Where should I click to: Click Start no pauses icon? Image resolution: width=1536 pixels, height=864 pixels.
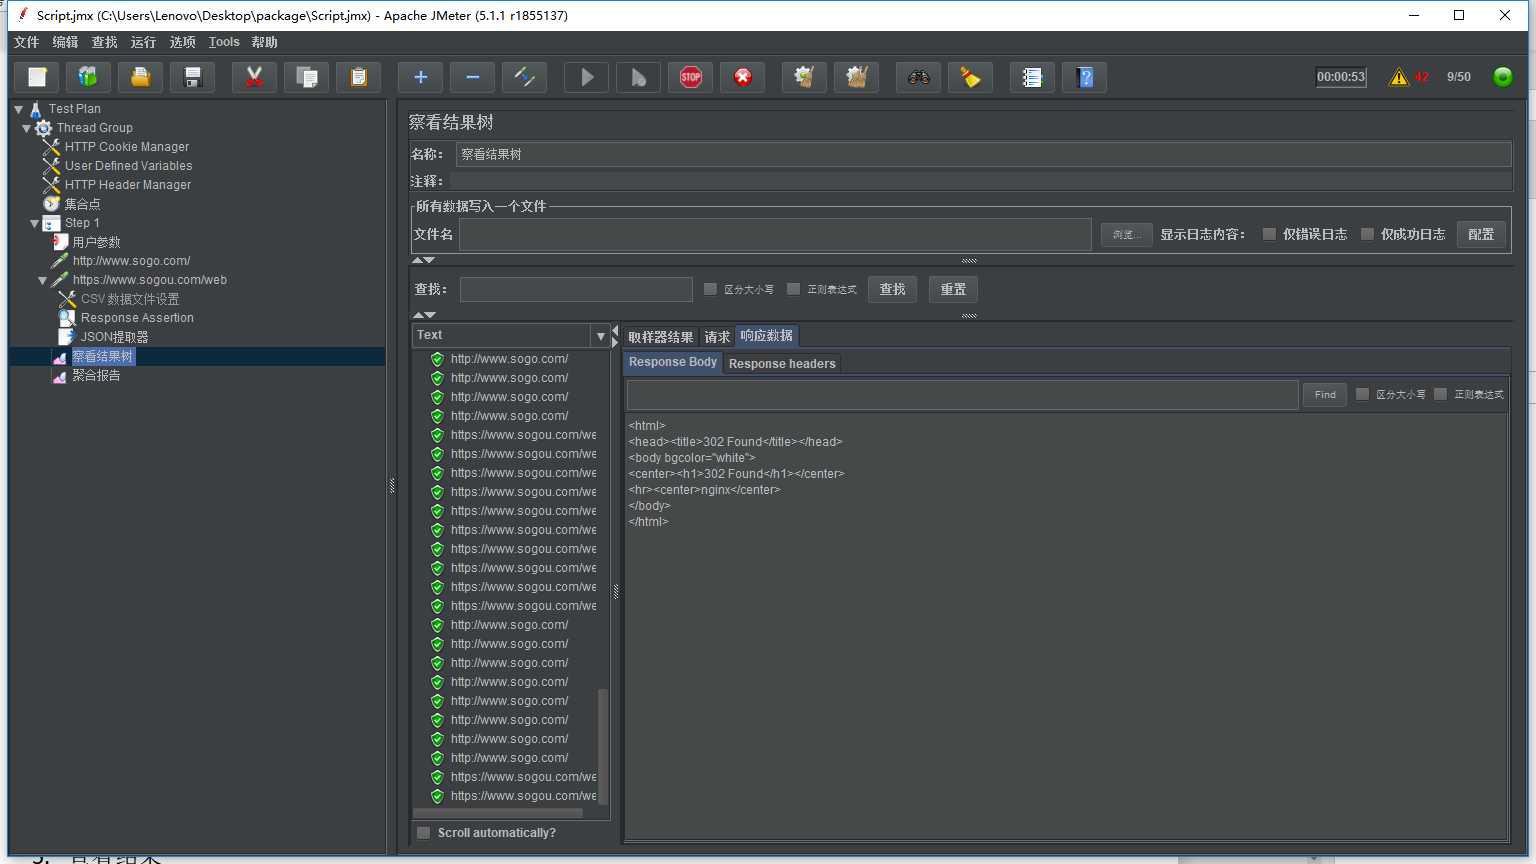638,77
